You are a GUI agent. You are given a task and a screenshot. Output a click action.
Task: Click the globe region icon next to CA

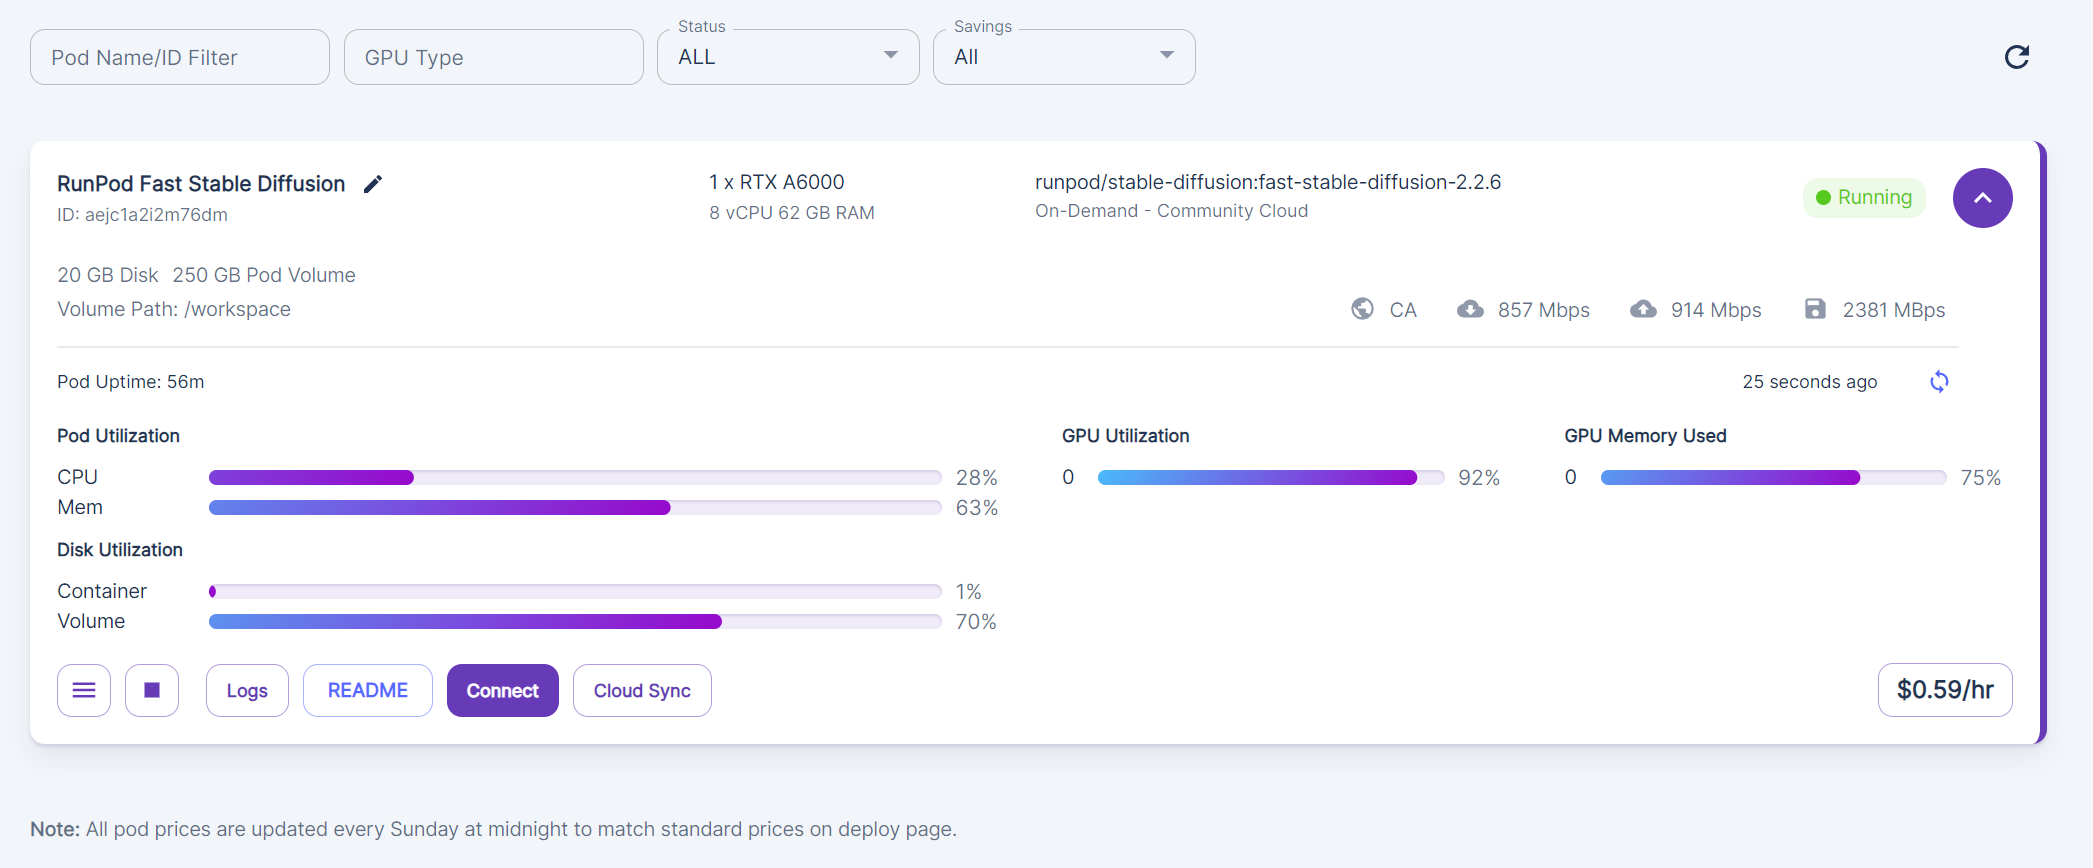[1362, 309]
